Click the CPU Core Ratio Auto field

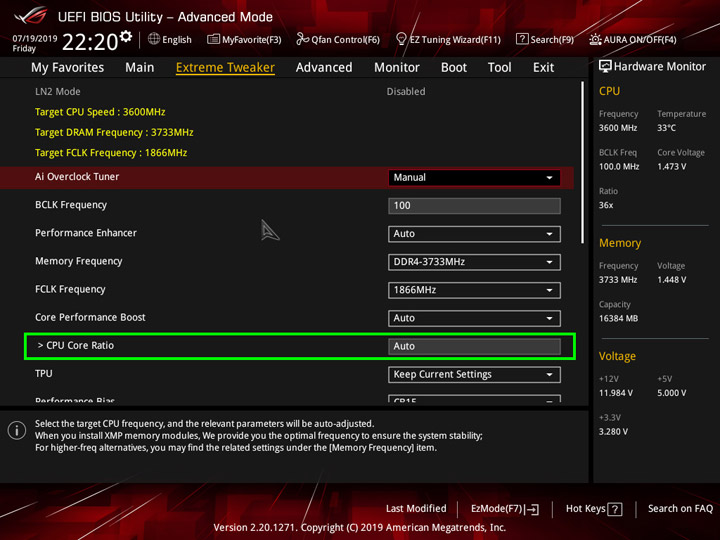(x=474, y=347)
